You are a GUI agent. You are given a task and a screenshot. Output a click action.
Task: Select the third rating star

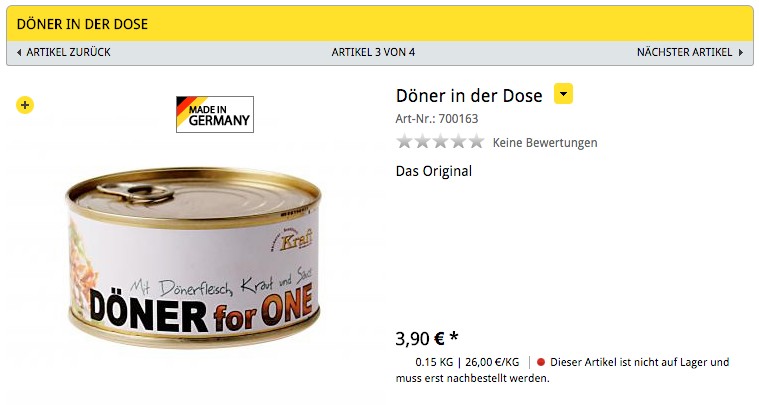pyautogui.click(x=440, y=141)
